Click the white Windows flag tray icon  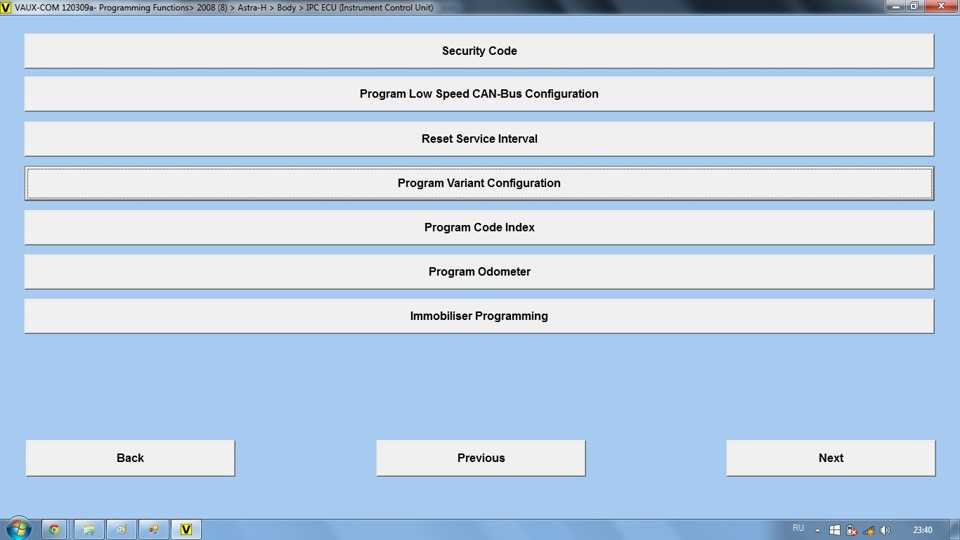[x=835, y=530]
